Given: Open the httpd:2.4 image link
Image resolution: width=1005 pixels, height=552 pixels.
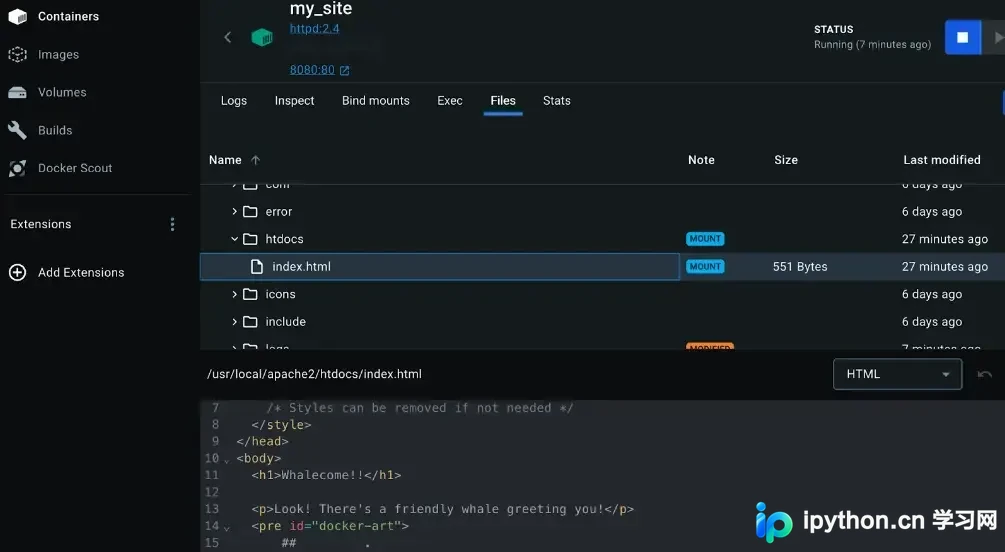Looking at the screenshot, I should (x=314, y=29).
